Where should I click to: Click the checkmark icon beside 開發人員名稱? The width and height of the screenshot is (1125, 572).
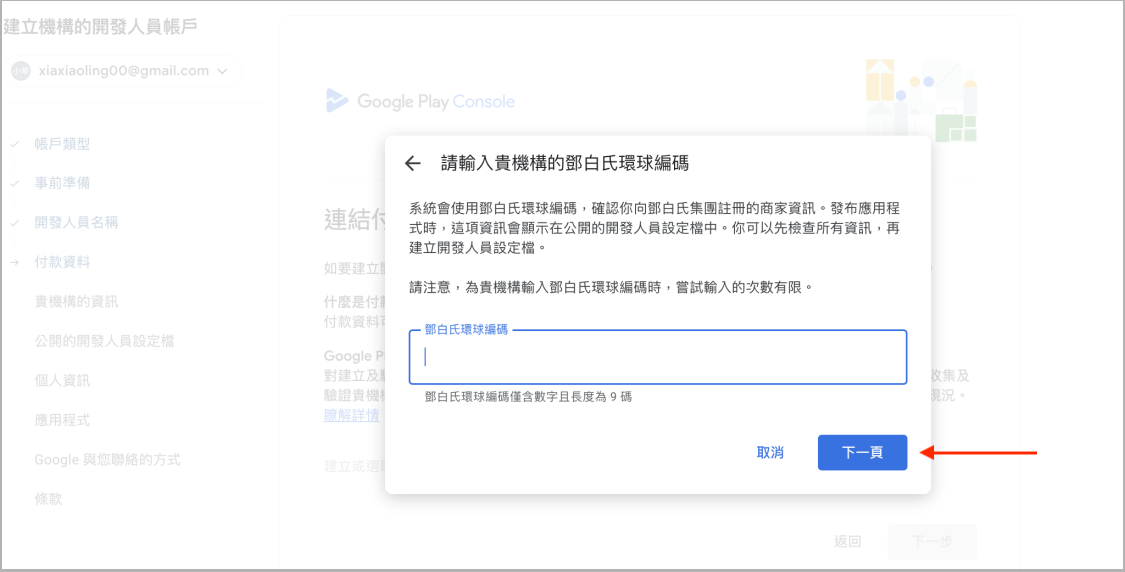14,222
